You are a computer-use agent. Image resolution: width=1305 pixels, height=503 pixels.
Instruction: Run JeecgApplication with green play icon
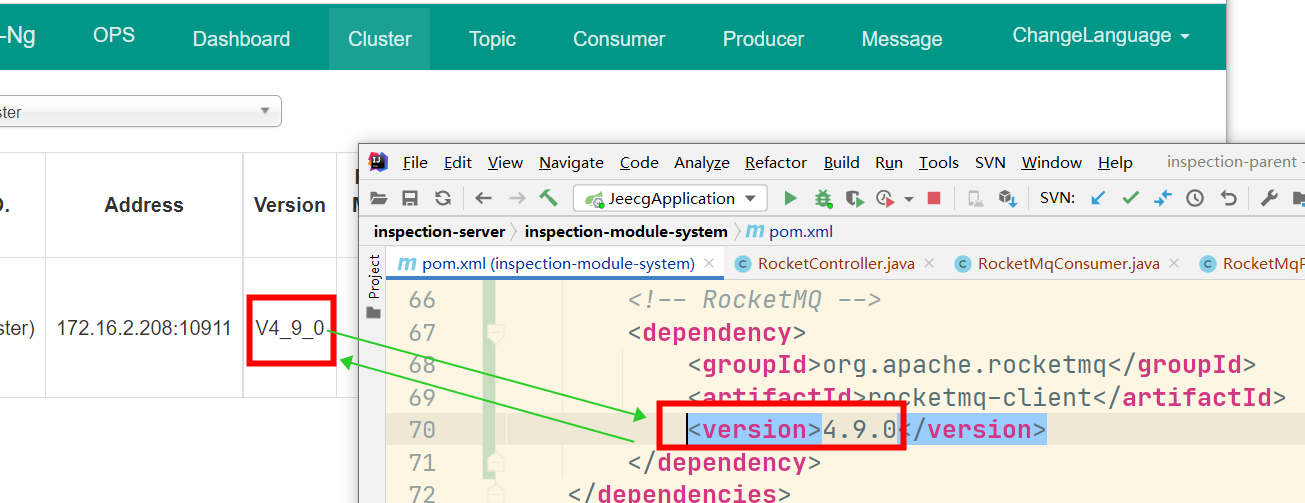point(790,198)
